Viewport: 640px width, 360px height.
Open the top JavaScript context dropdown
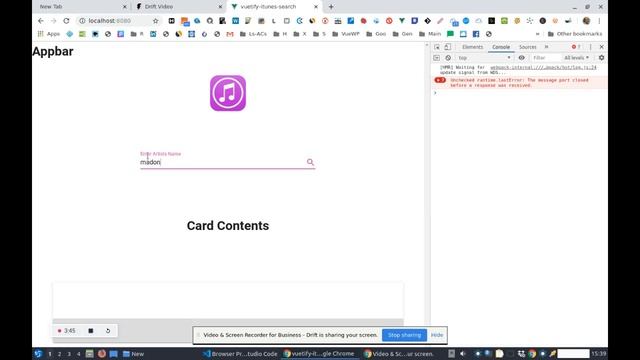[484, 58]
